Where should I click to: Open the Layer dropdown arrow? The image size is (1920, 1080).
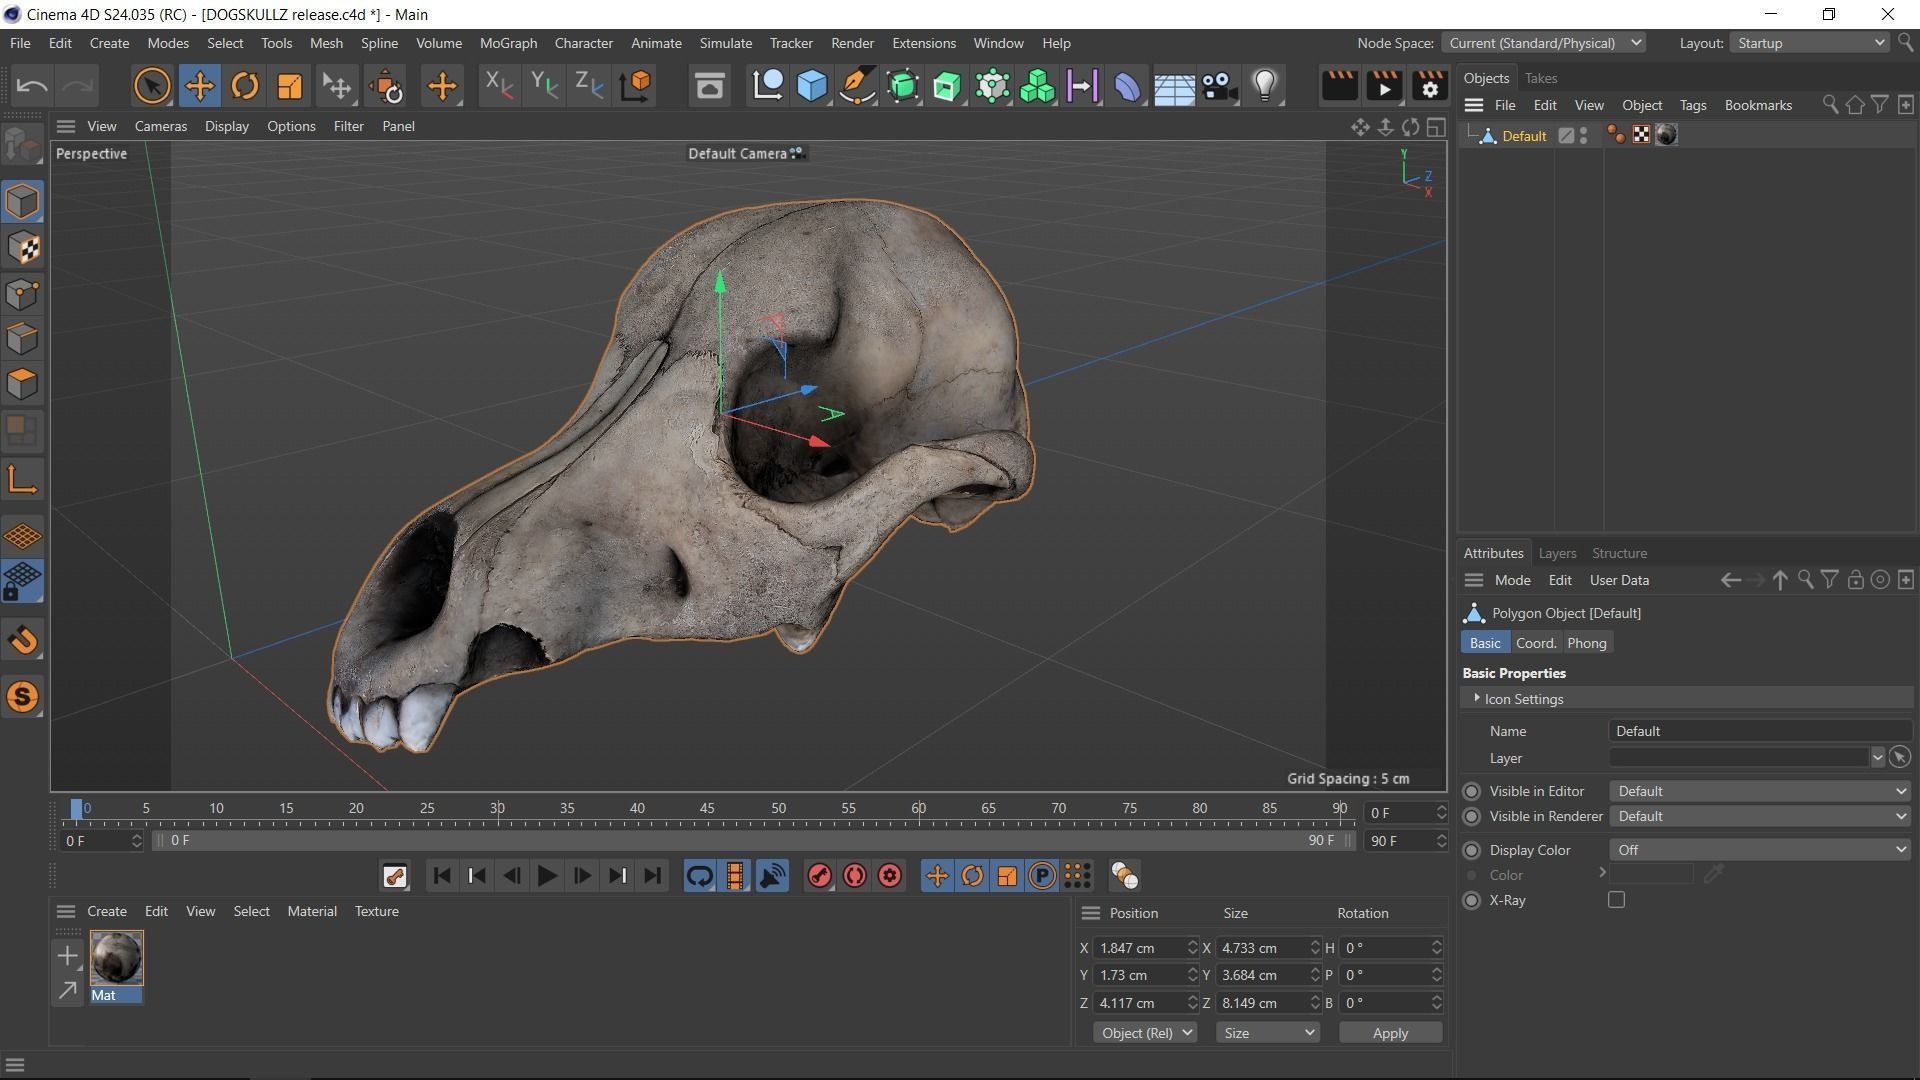(1877, 758)
